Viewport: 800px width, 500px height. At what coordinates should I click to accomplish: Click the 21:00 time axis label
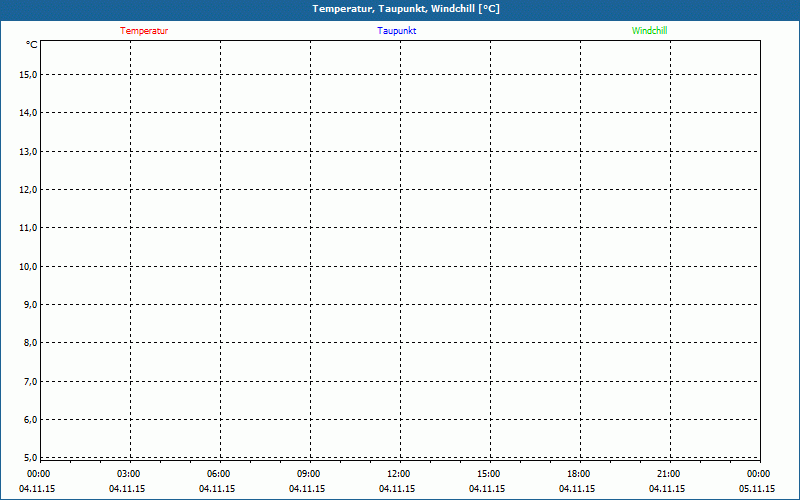click(x=668, y=474)
